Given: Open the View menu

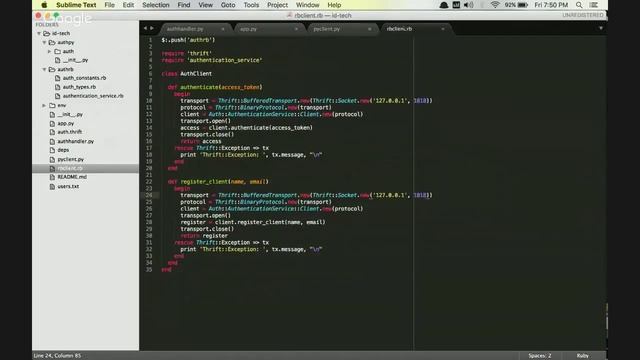Looking at the screenshot, I should (205, 5).
